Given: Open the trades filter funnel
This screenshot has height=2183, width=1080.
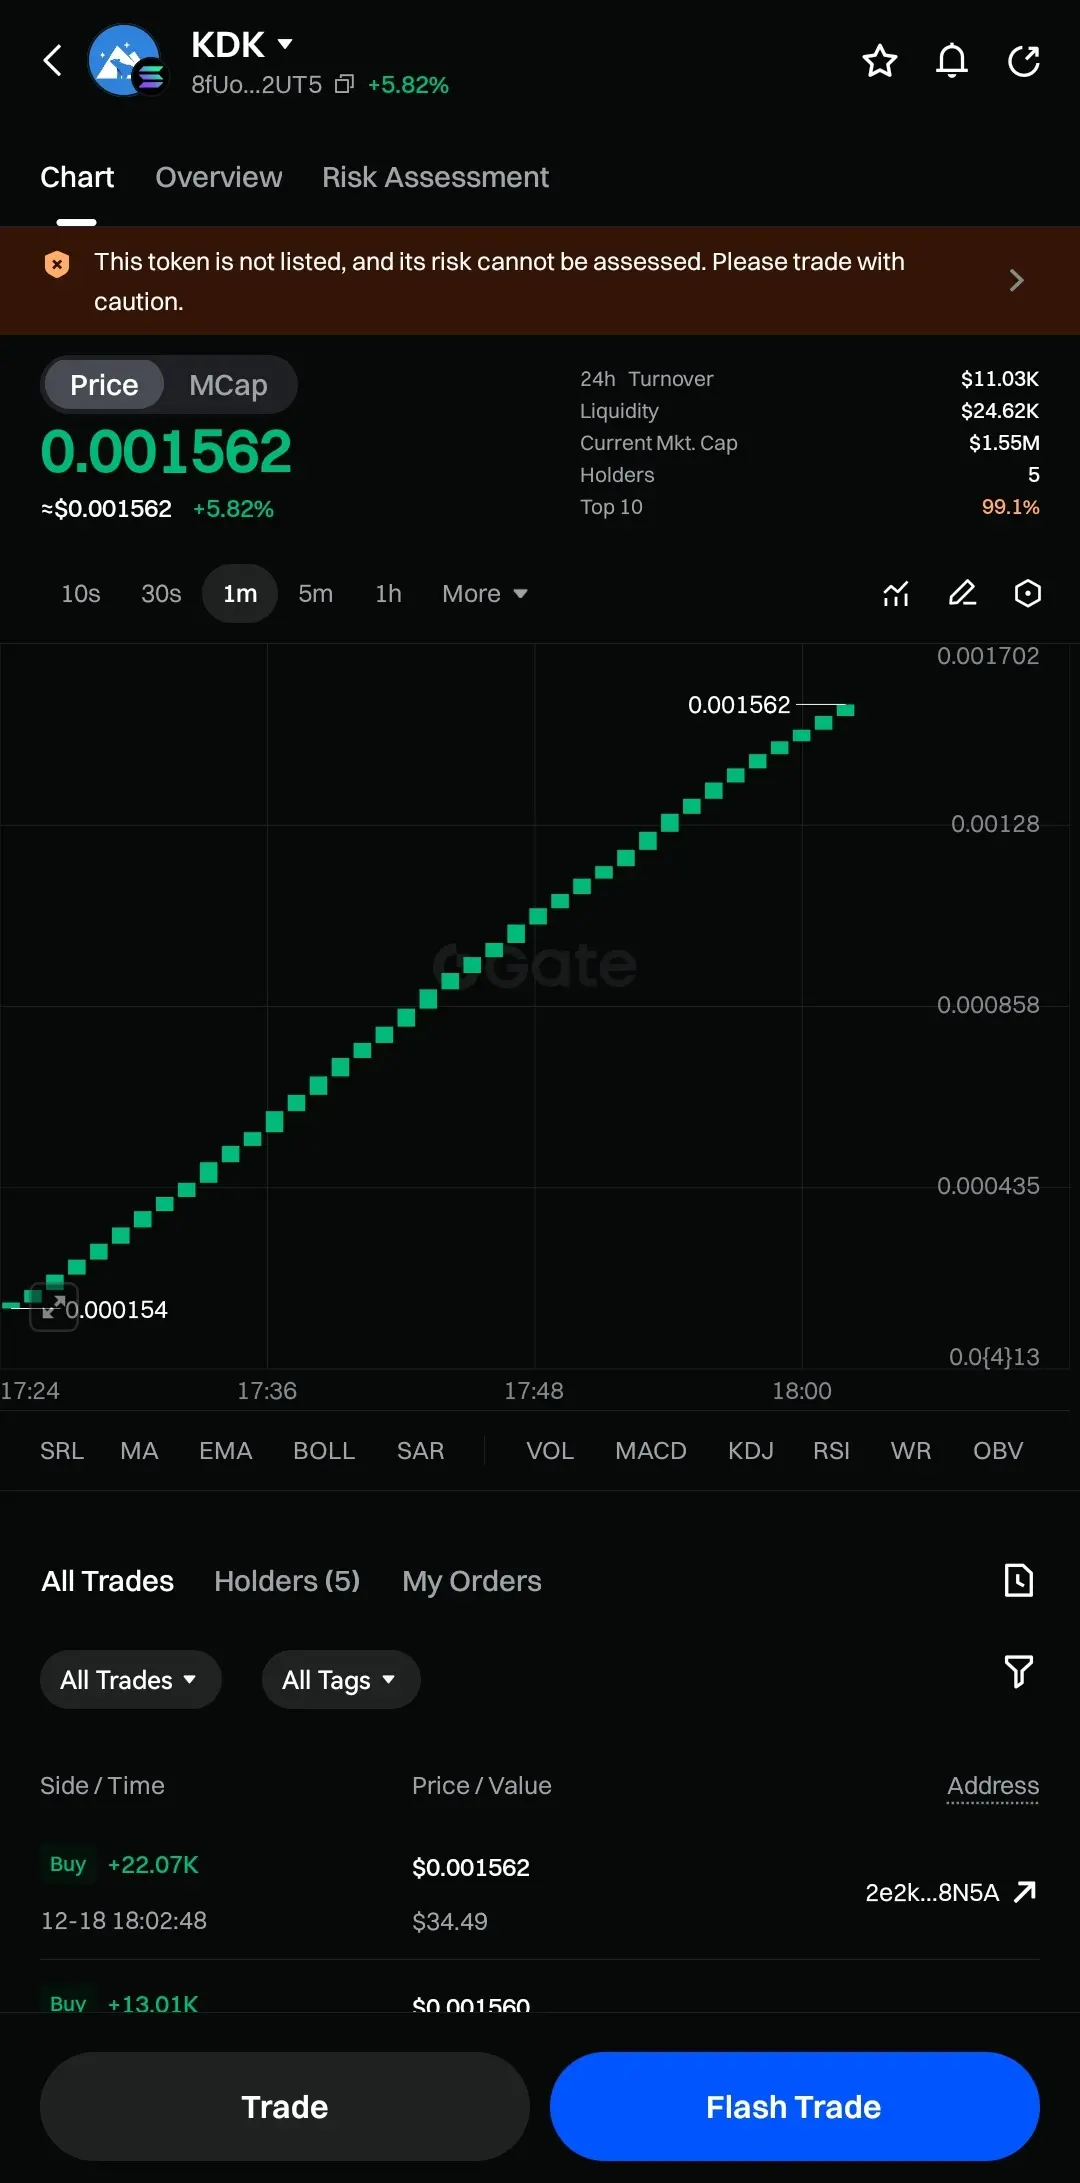Looking at the screenshot, I should [x=1019, y=1671].
